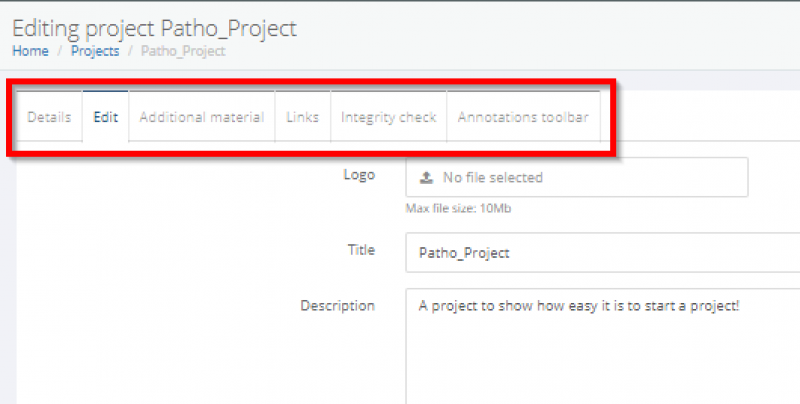Open the Details tab
800x404 pixels.
[49, 117]
